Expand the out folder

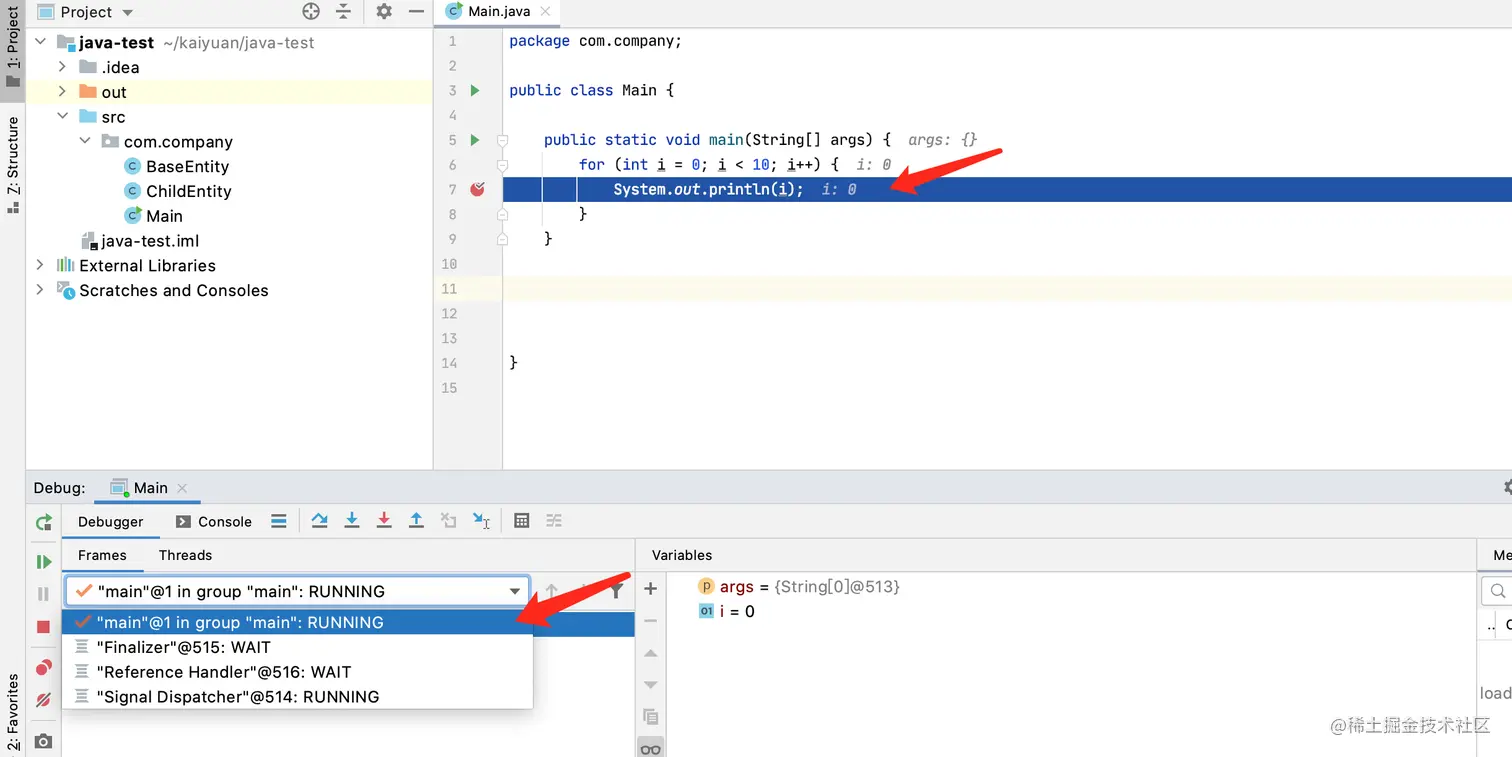62,92
